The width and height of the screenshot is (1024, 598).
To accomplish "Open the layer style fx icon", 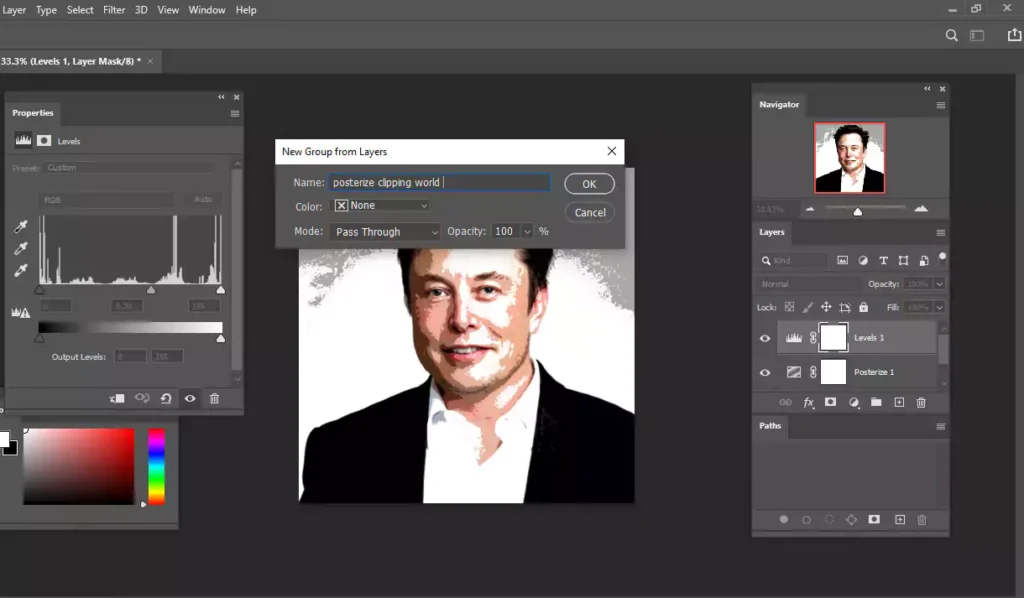I will pyautogui.click(x=808, y=402).
